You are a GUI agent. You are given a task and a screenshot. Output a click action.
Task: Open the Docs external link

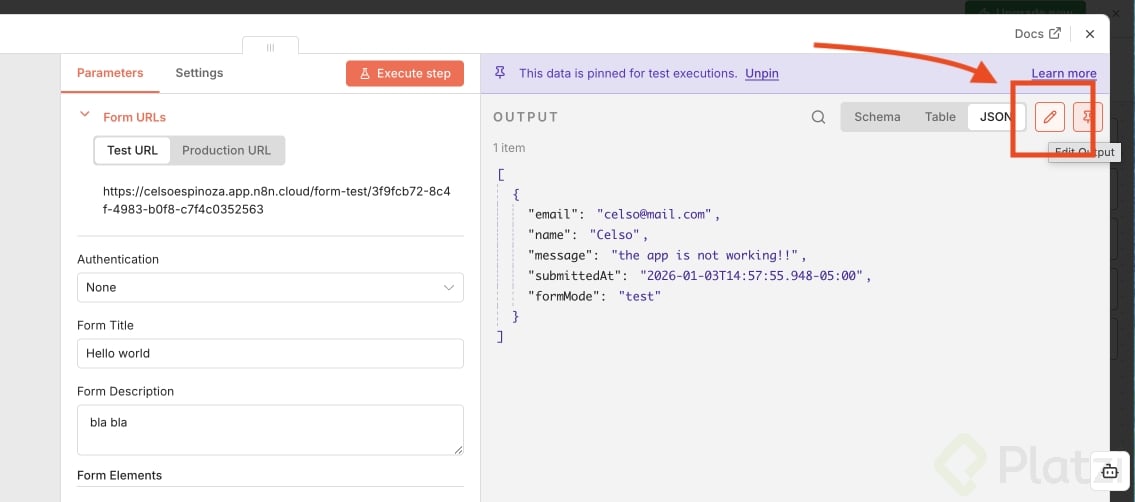click(1037, 34)
